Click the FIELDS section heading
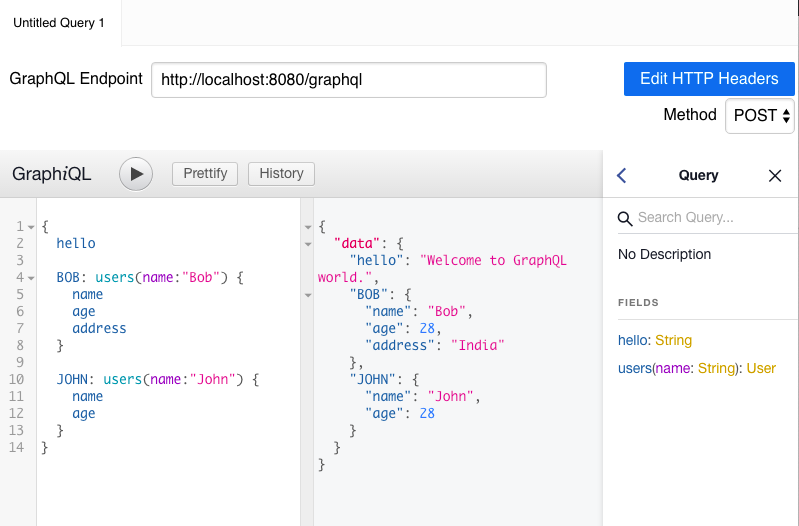This screenshot has height=526, width=799. click(x=638, y=303)
